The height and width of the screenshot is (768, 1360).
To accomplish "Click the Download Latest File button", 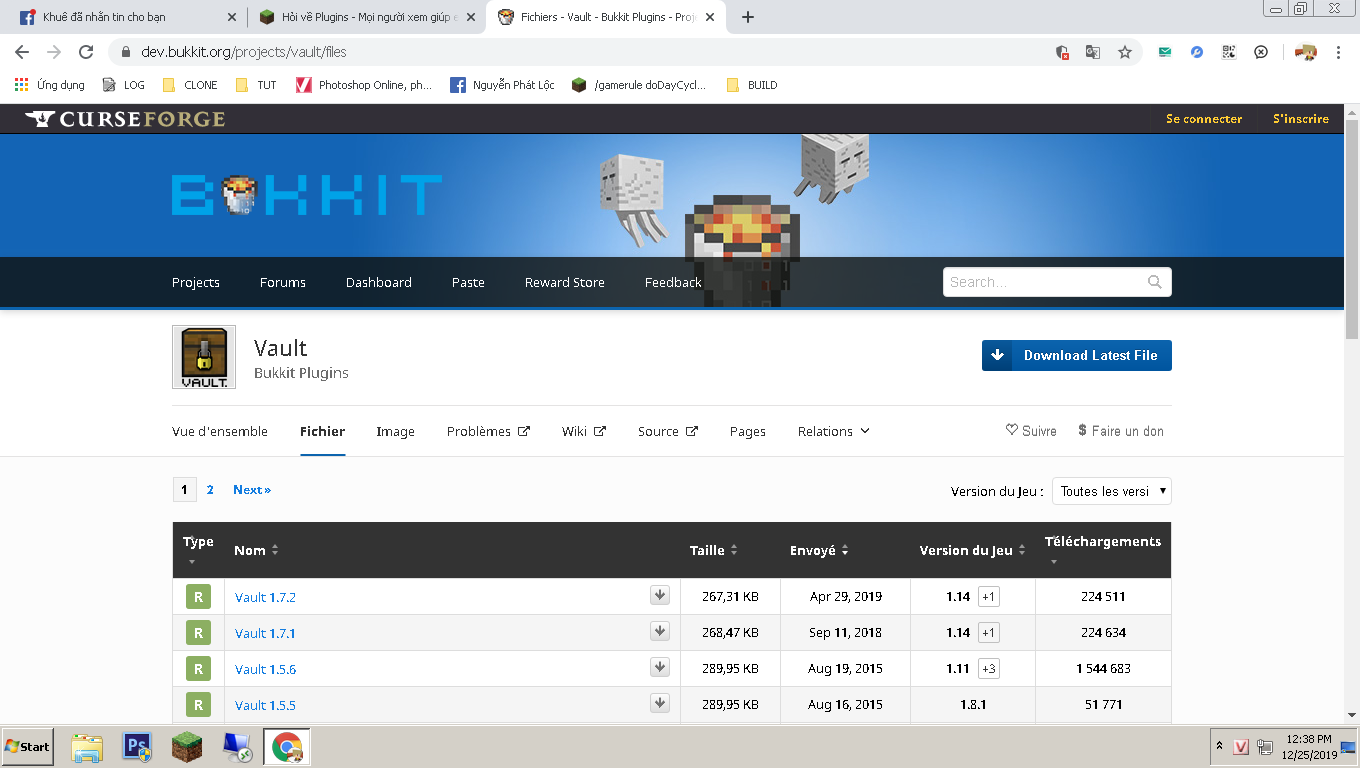I will 1077,355.
